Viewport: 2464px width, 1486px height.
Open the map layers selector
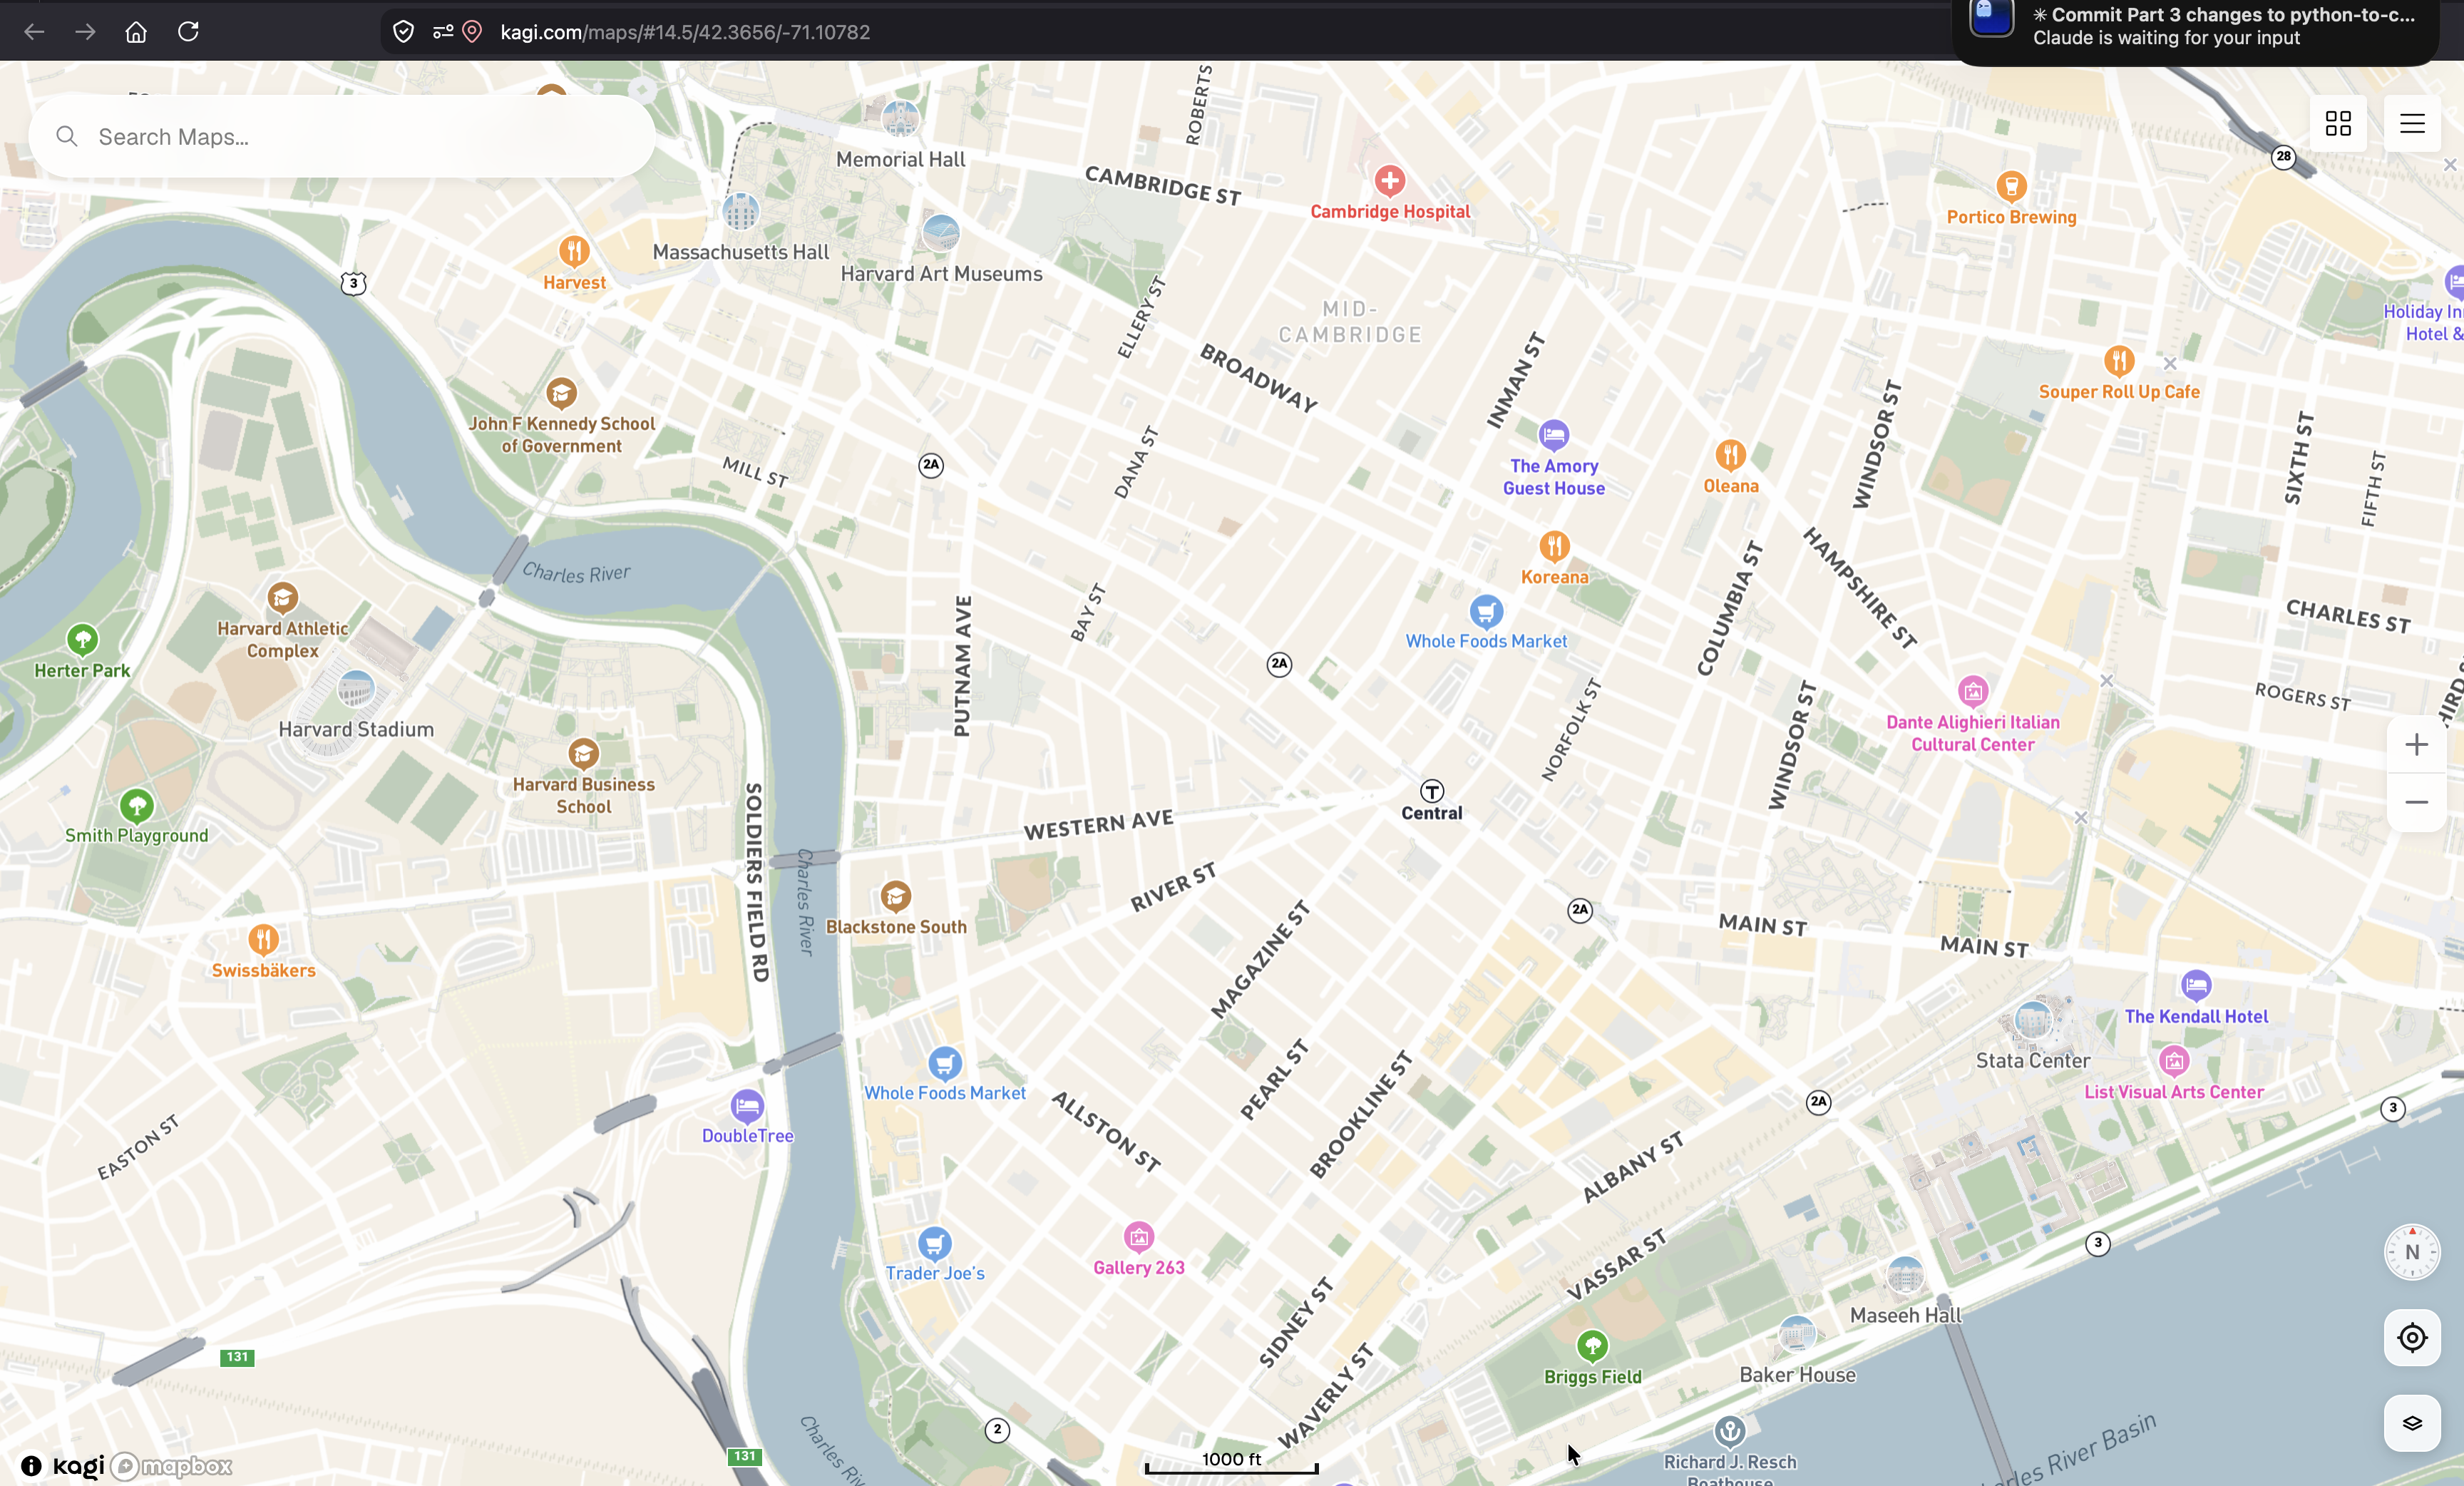tap(2412, 1423)
